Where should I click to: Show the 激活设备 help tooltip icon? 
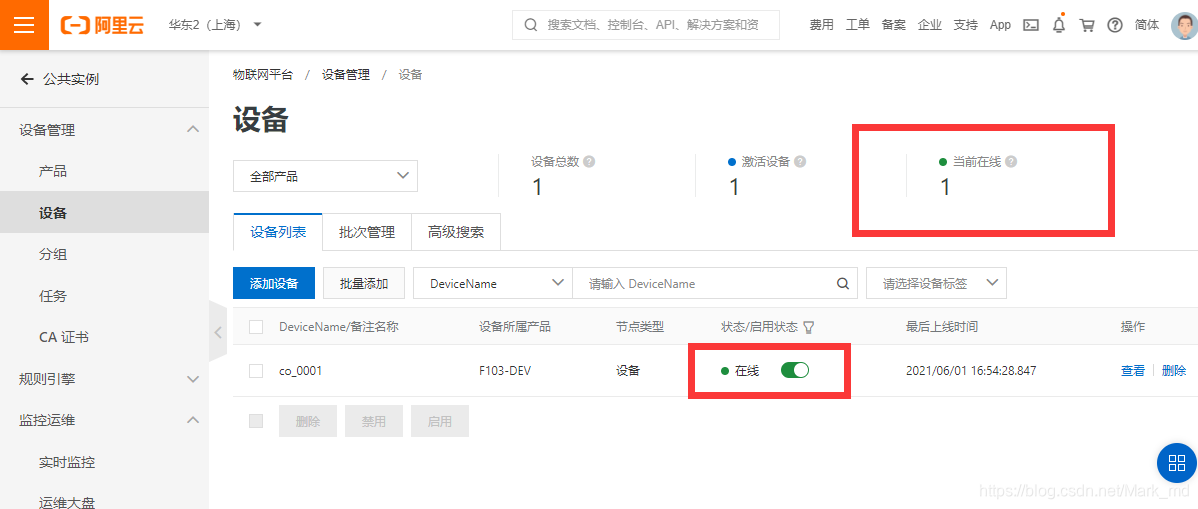pyautogui.click(x=800, y=162)
